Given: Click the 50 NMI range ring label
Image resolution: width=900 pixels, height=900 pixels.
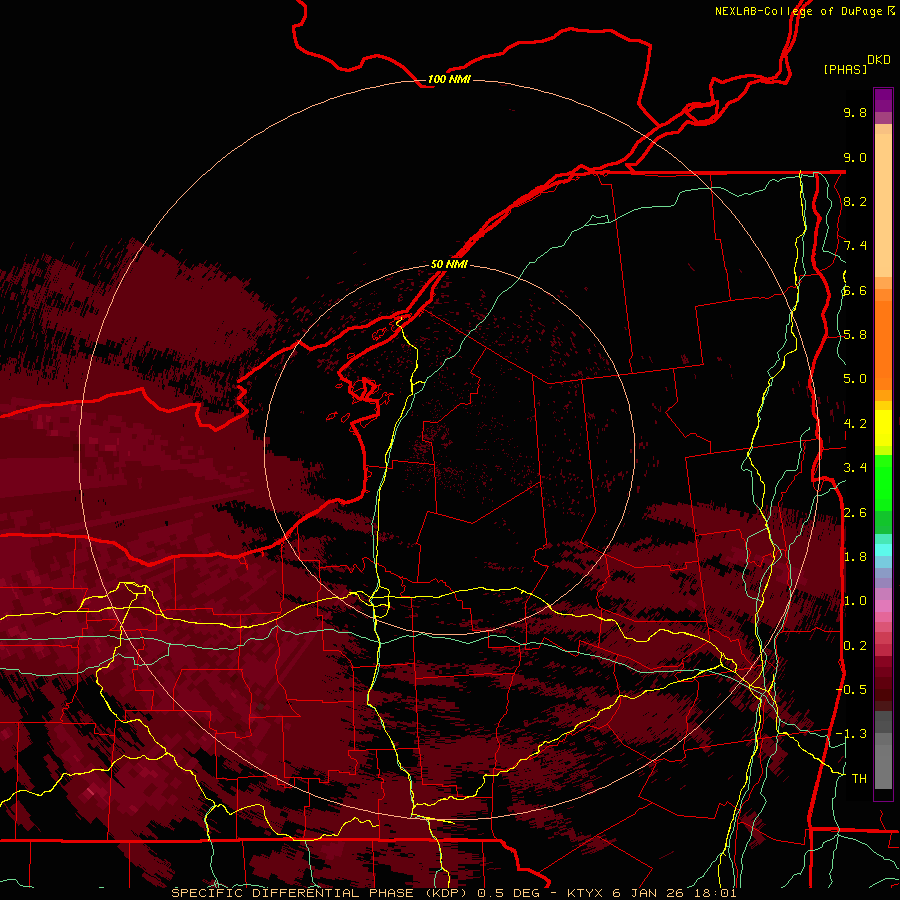Looking at the screenshot, I should 449,264.
